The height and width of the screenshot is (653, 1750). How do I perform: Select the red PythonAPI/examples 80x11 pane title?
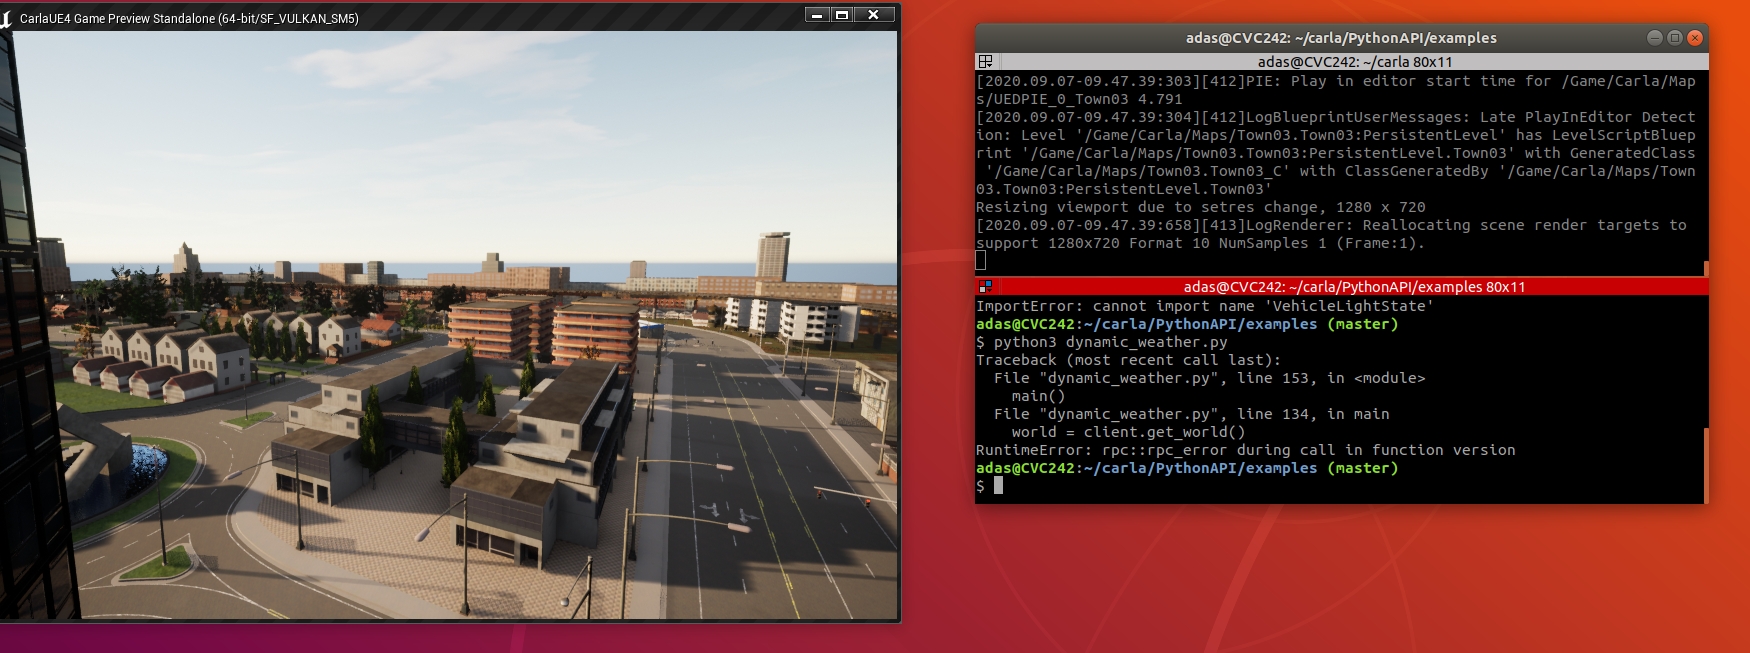tap(1354, 287)
